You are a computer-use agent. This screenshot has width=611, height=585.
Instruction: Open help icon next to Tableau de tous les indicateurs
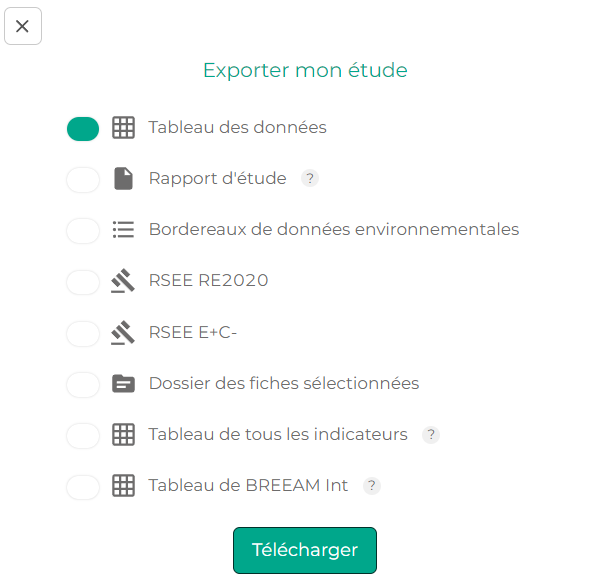point(431,435)
